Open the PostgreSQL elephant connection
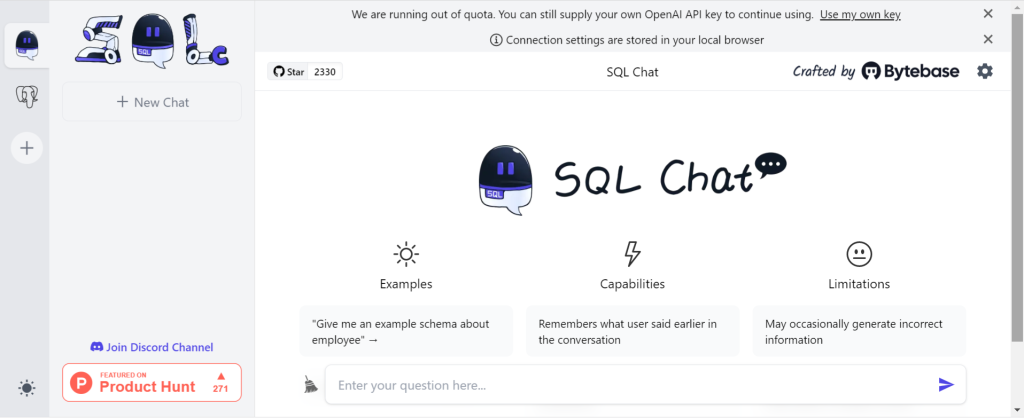1024x418 pixels. point(26,97)
